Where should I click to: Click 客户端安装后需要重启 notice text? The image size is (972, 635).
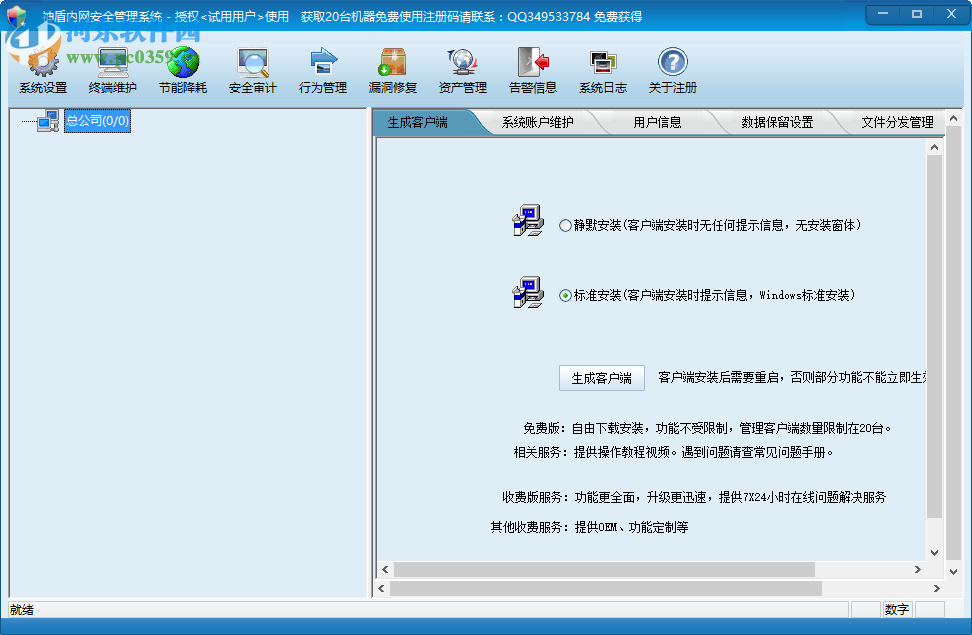[x=792, y=378]
